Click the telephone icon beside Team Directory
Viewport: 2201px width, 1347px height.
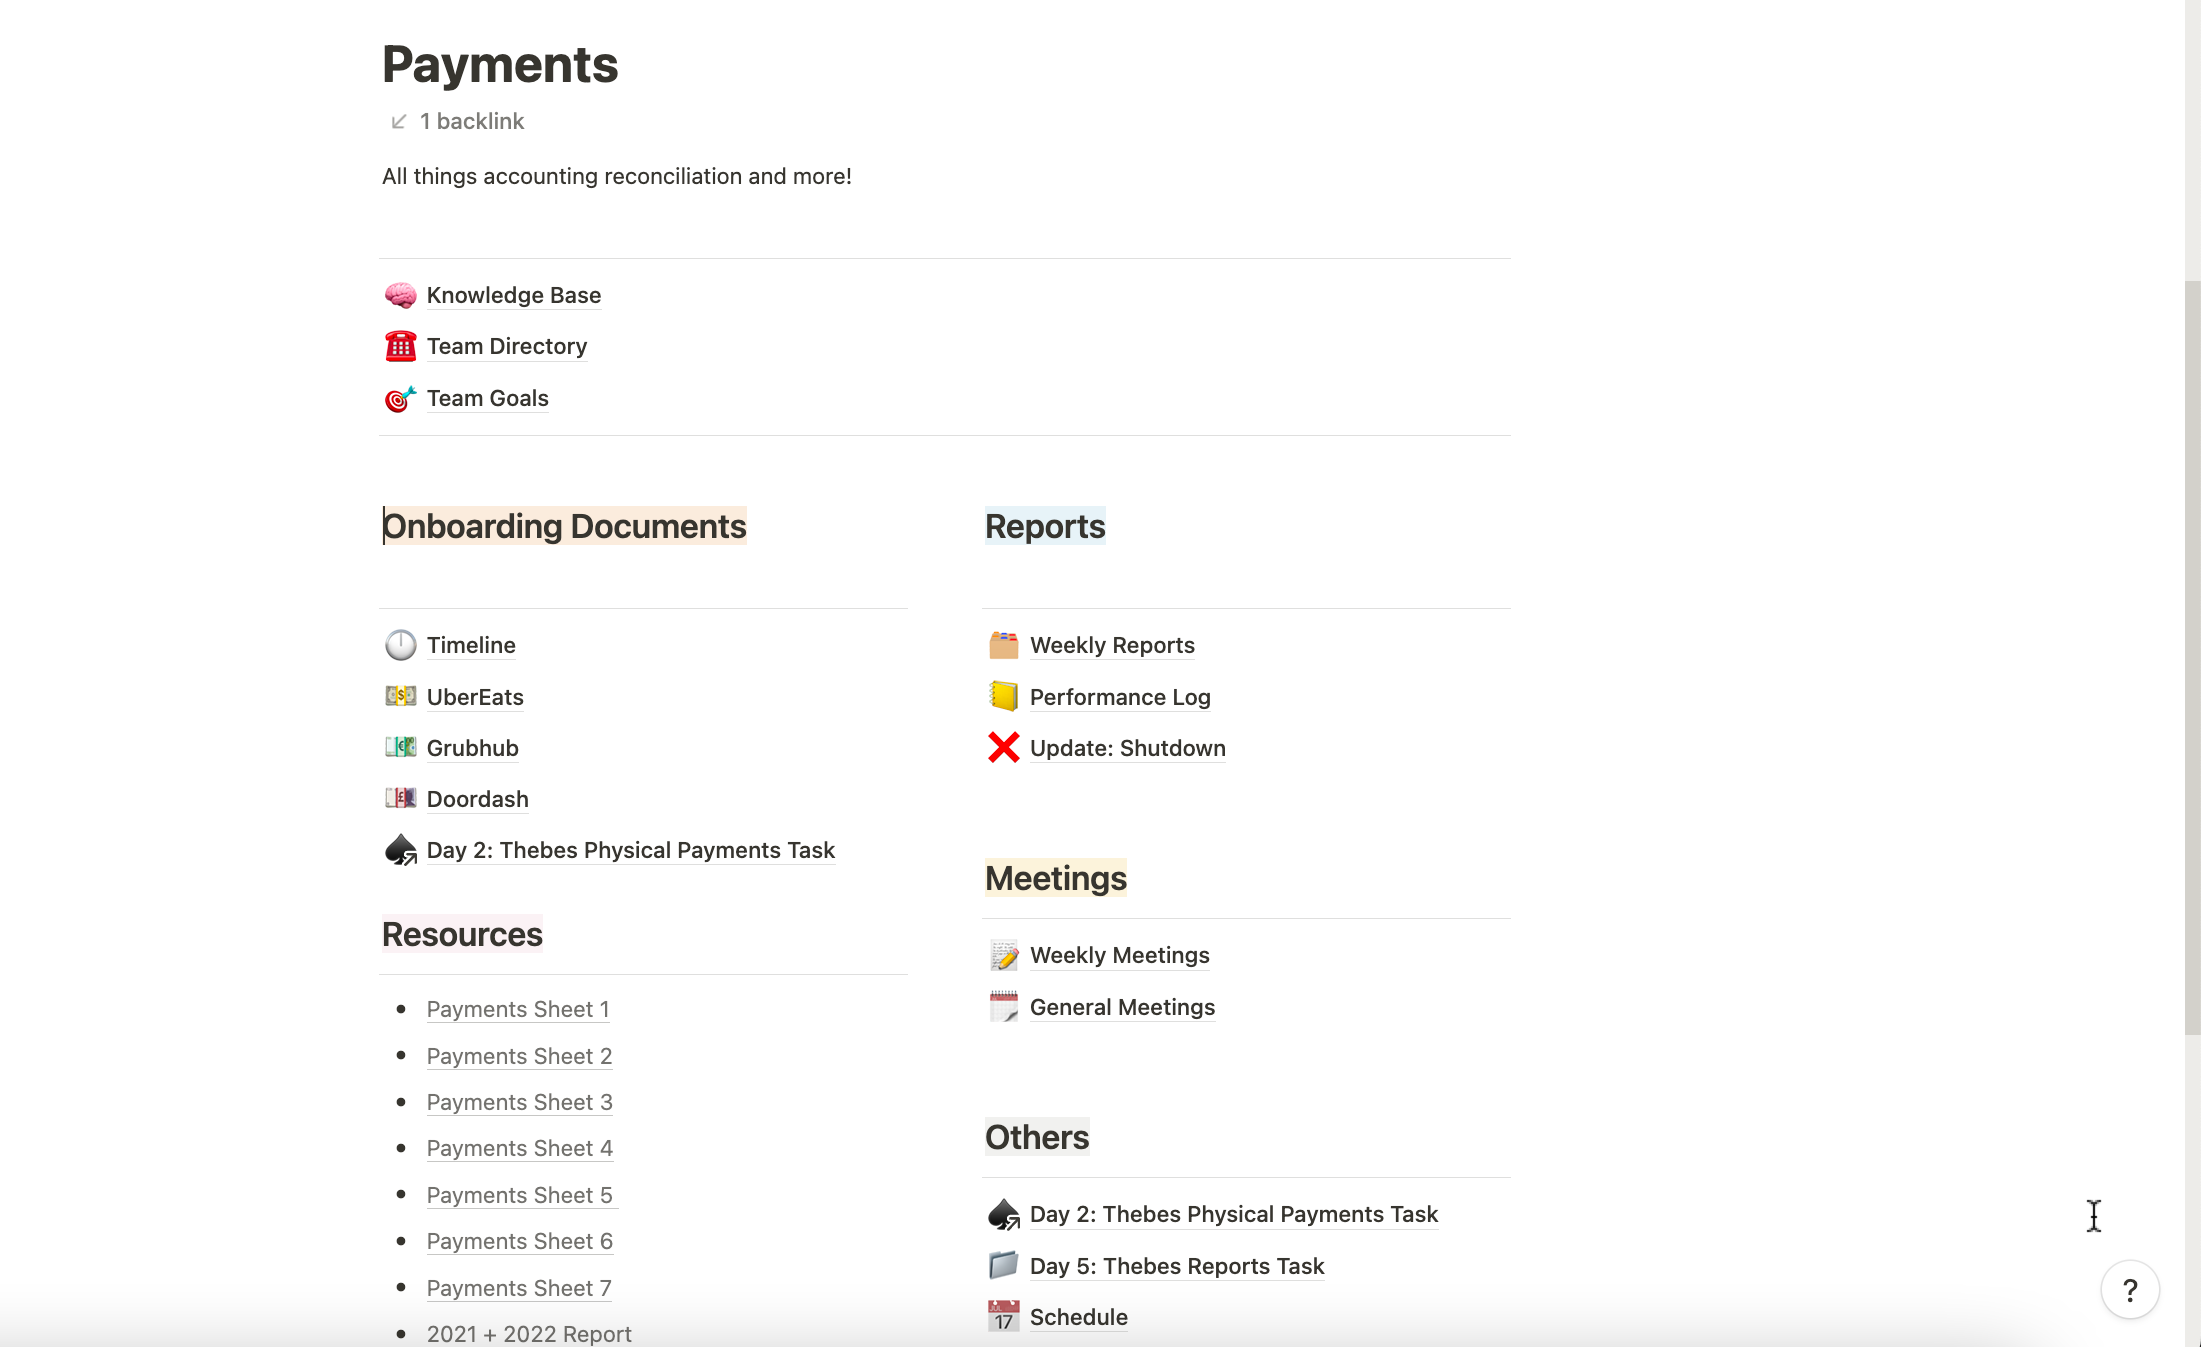point(400,346)
